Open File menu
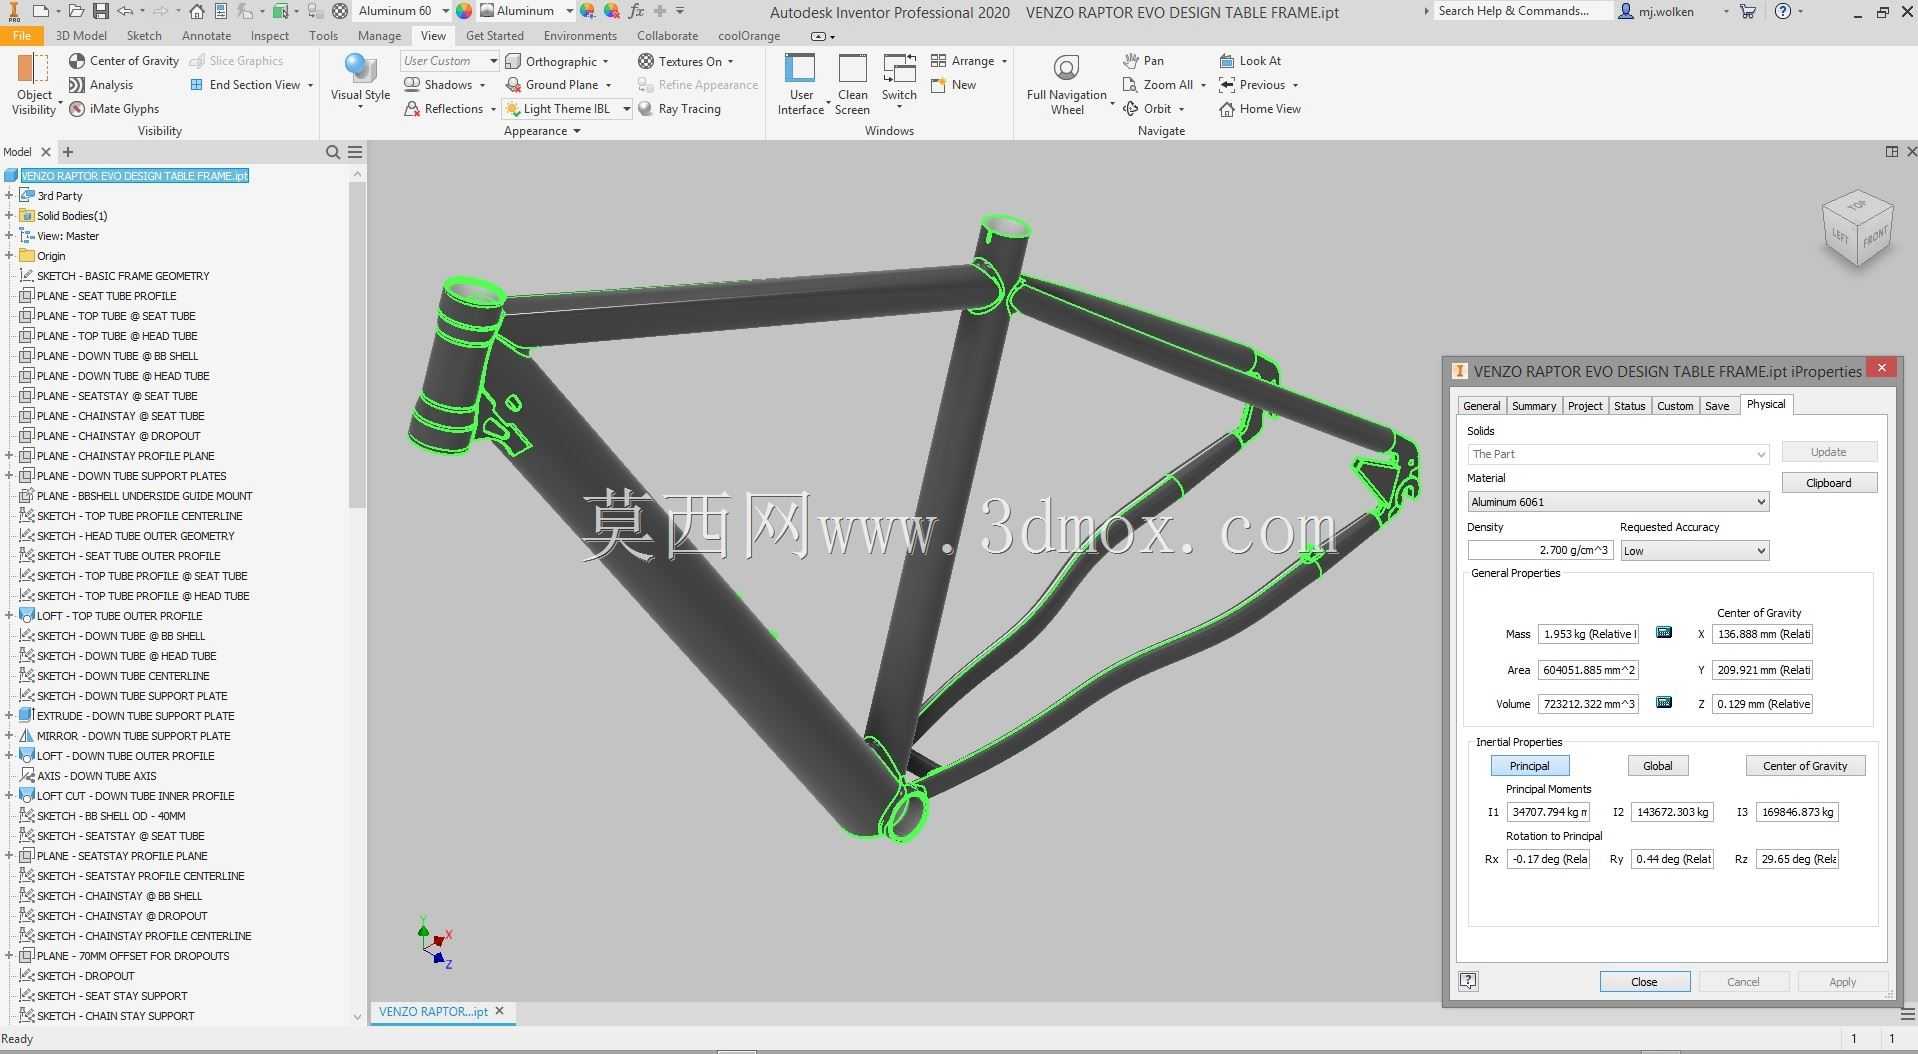The image size is (1918, 1054). 22,35
